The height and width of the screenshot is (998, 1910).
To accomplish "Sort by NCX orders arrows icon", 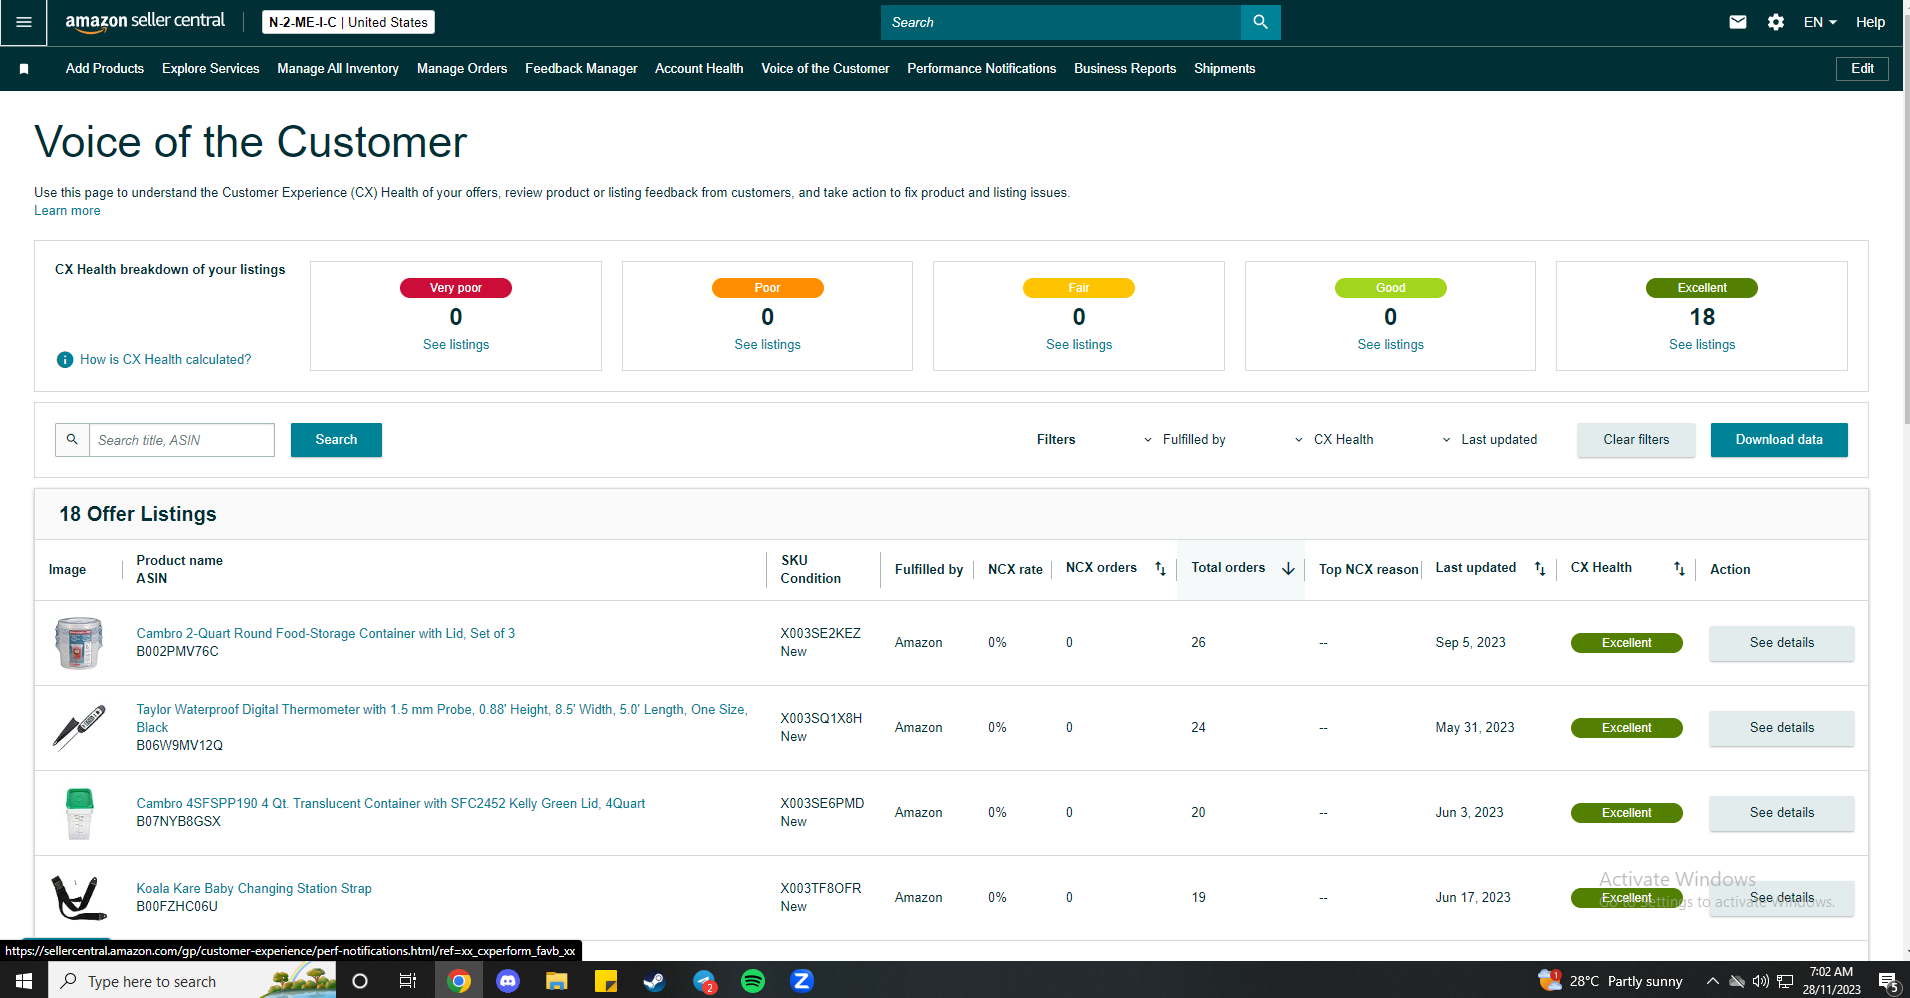I will pos(1160,569).
